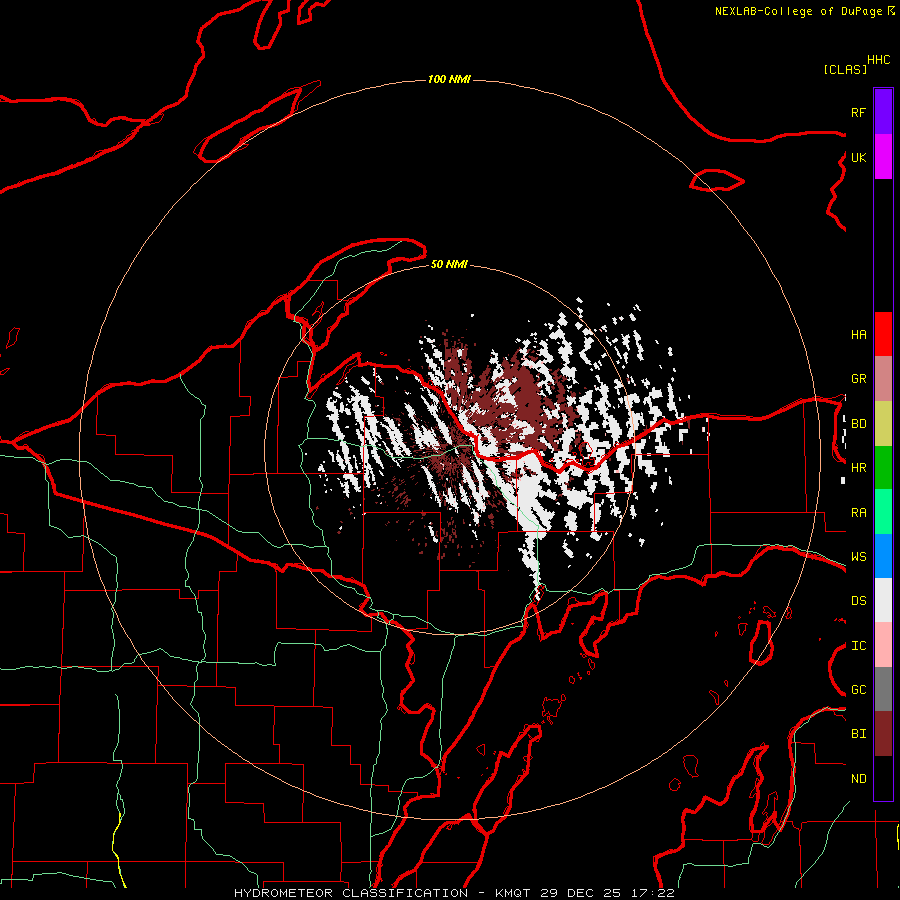Click the "GC" legend label
Viewport: 900px width, 900px height.
point(858,690)
